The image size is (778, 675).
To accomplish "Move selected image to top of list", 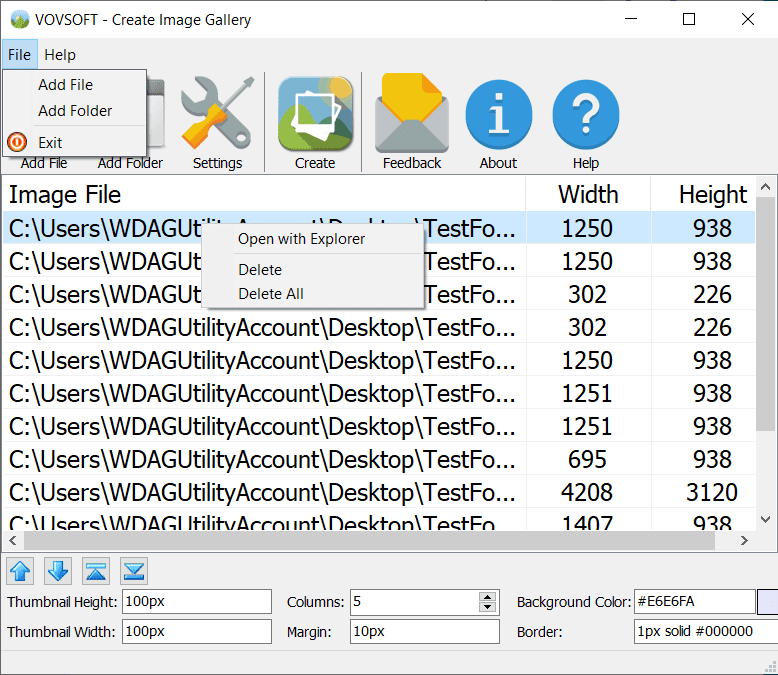I will 96,571.
